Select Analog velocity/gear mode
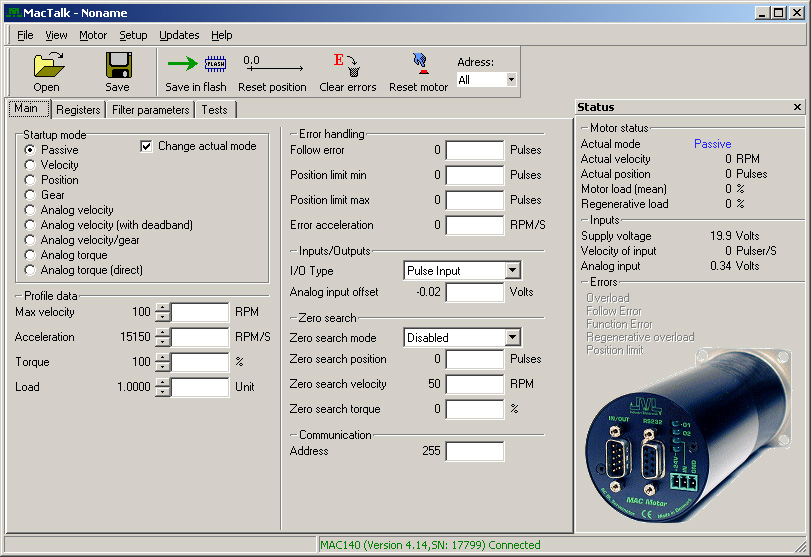Screen dimensions: 811x557 pyautogui.click(x=30, y=240)
